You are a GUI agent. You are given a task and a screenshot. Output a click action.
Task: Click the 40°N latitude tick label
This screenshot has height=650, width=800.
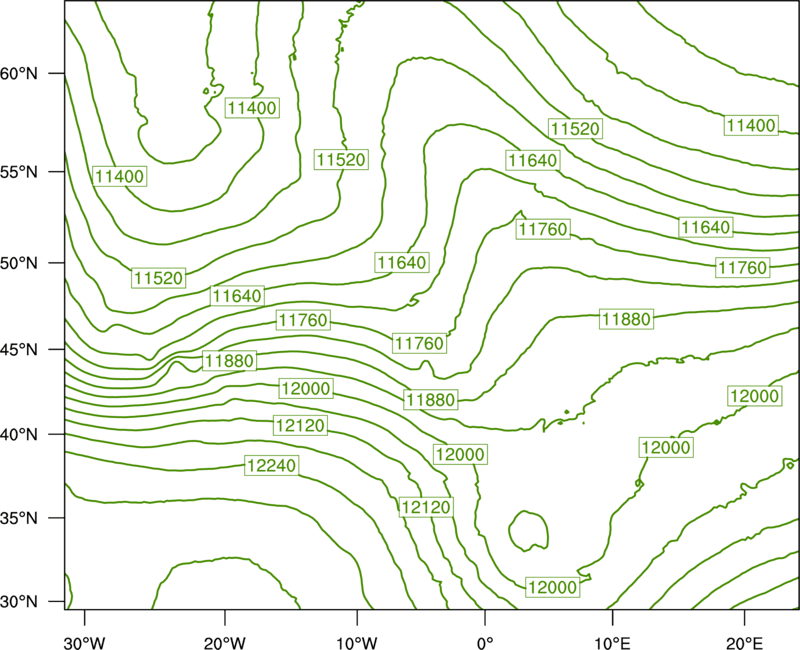[x=19, y=435]
